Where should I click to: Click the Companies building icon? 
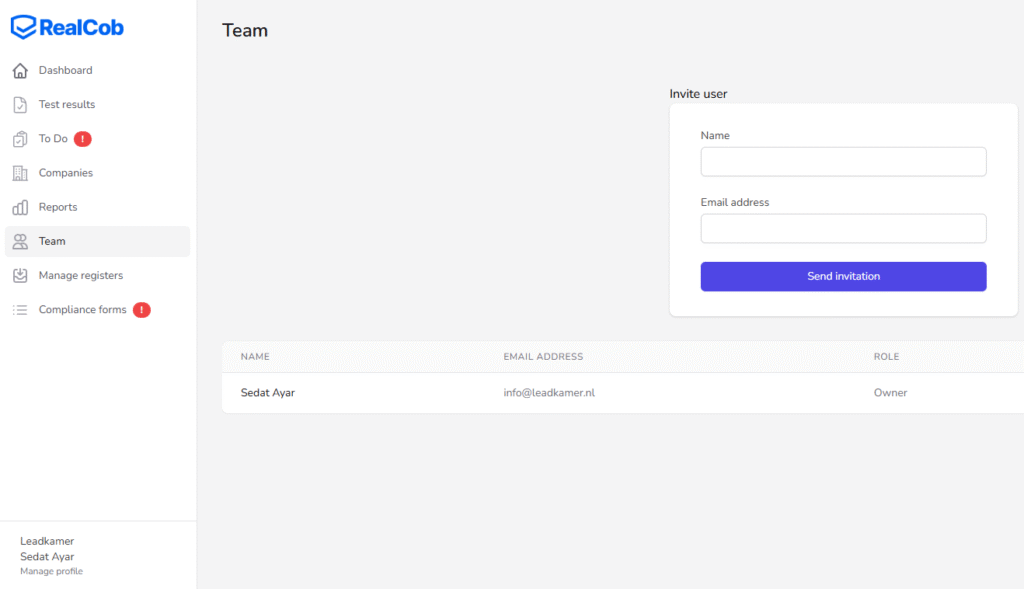(20, 173)
